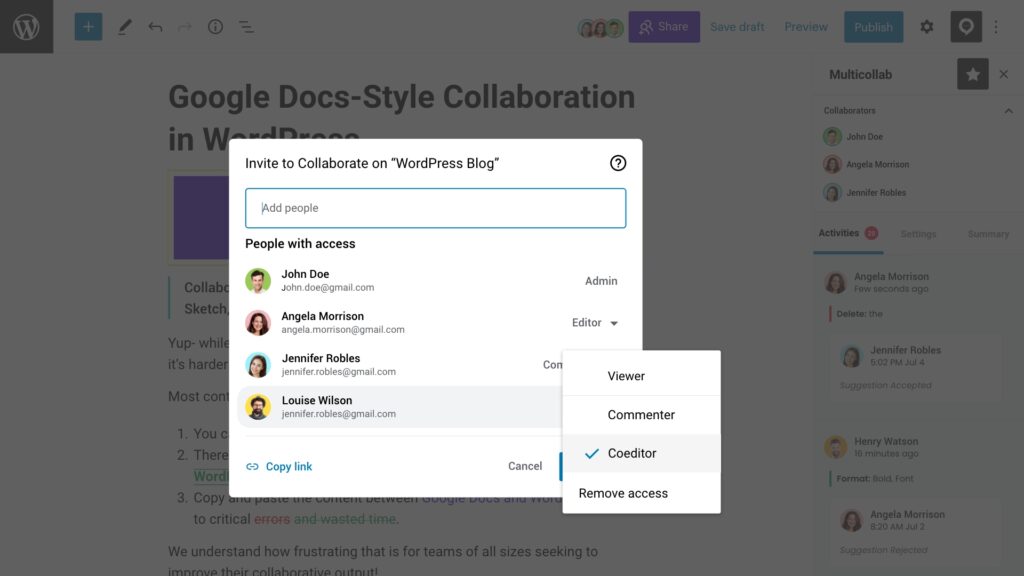
Task: Select the pencil edit tool
Action: pos(124,27)
